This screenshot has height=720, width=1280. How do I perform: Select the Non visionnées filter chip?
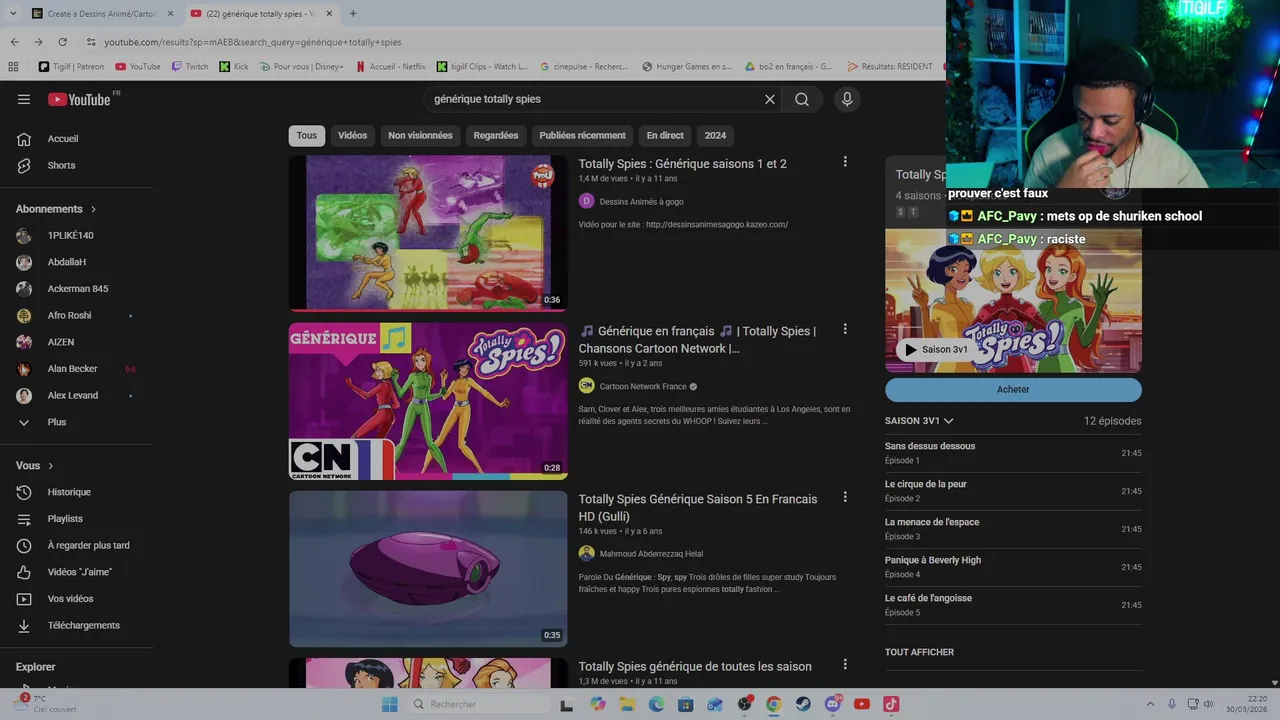[420, 135]
